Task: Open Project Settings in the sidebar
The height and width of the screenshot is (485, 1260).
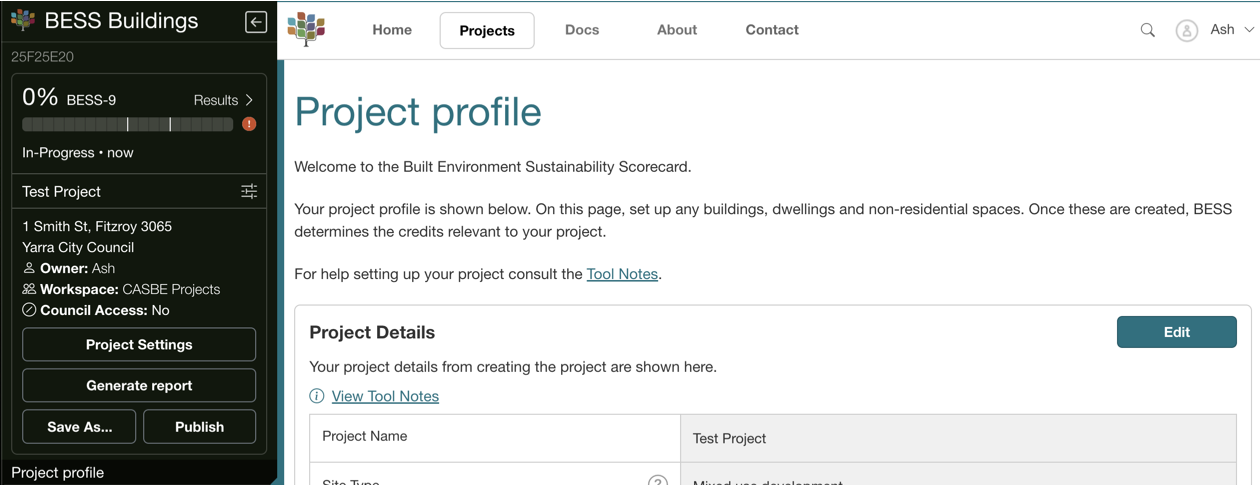Action: pyautogui.click(x=139, y=344)
